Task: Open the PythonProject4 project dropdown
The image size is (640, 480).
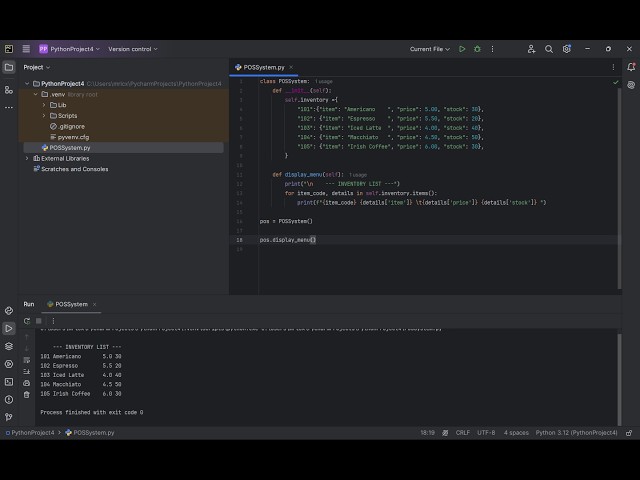Action: point(69,49)
